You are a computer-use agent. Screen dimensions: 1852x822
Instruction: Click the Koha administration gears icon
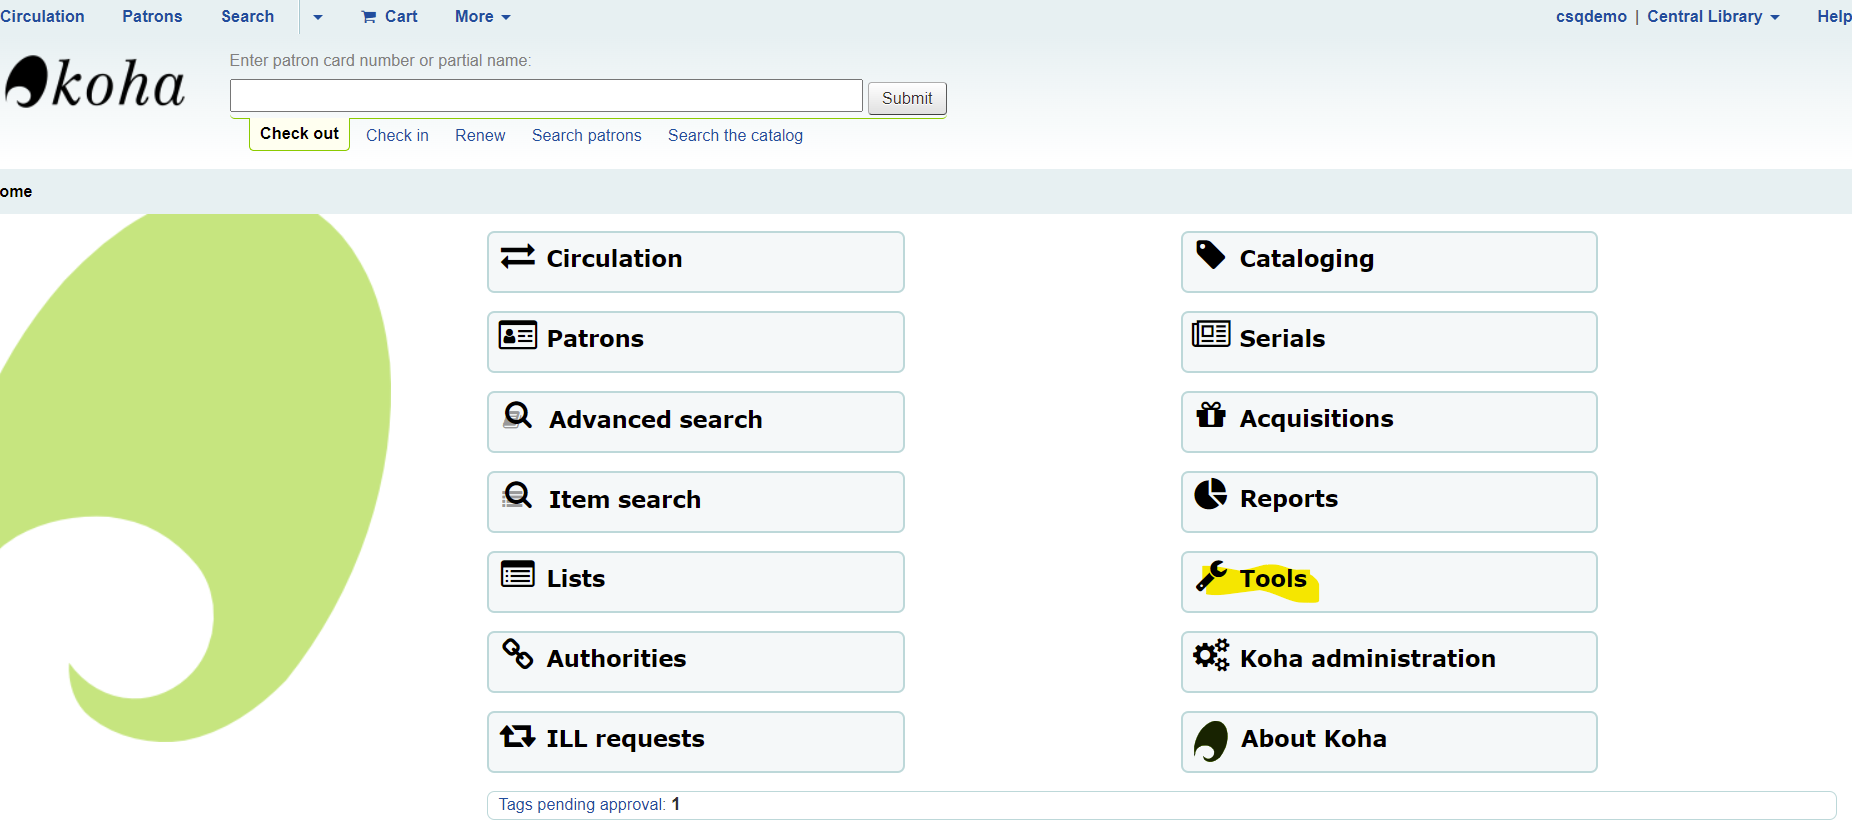point(1211,655)
